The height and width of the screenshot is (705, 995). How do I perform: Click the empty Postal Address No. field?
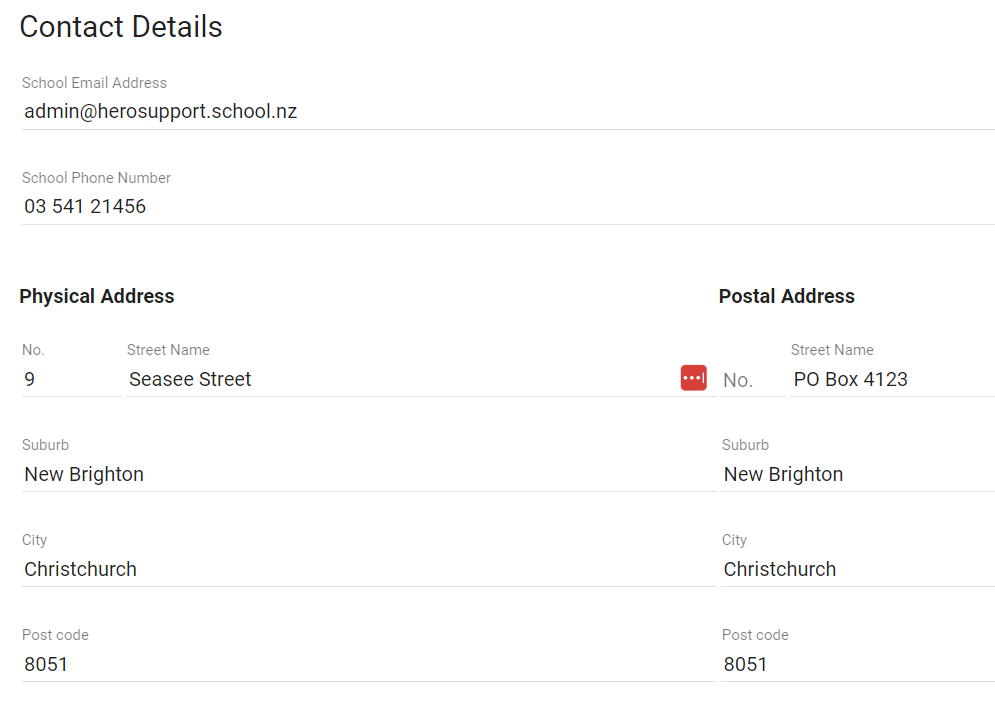coord(752,381)
